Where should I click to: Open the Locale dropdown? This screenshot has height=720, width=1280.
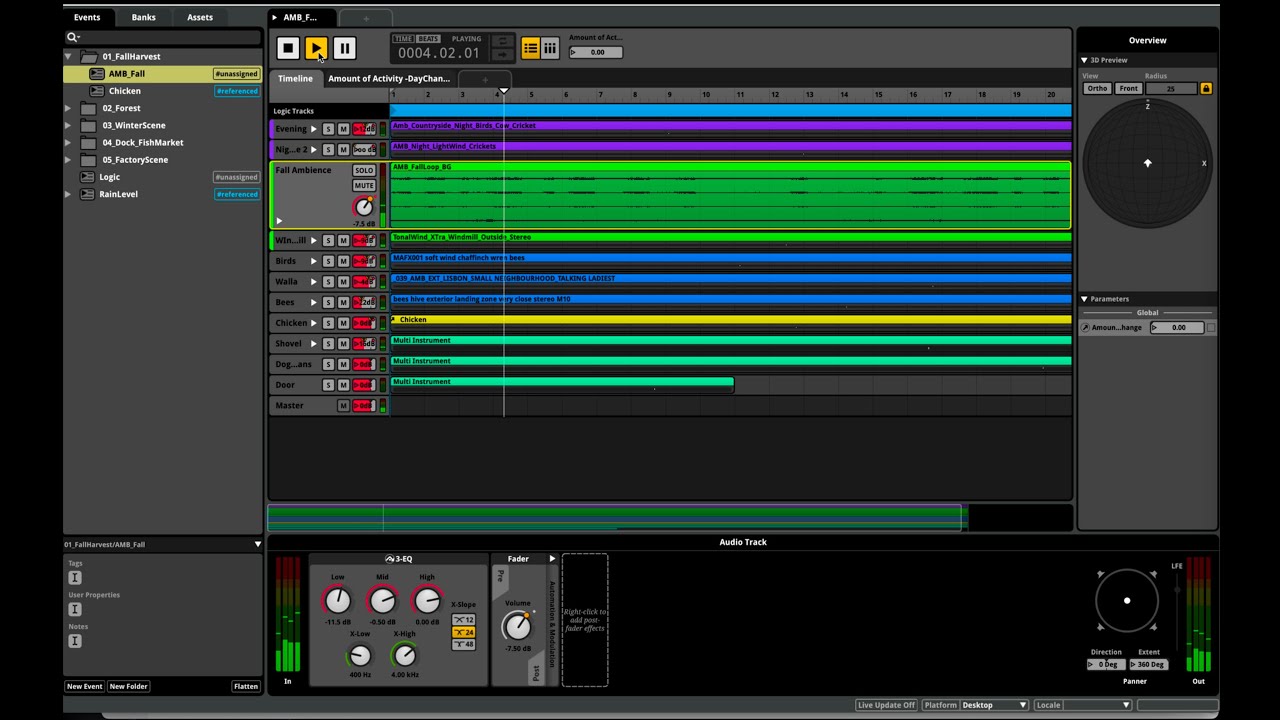[1097, 705]
